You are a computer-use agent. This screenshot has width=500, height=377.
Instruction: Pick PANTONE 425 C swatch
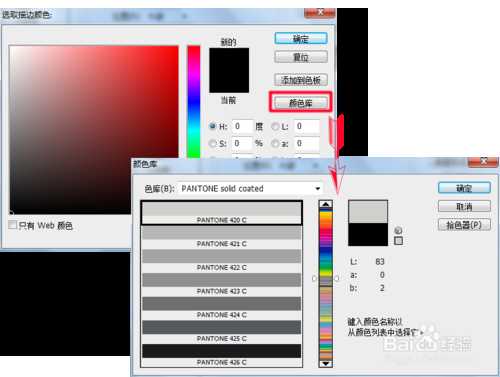point(222,331)
